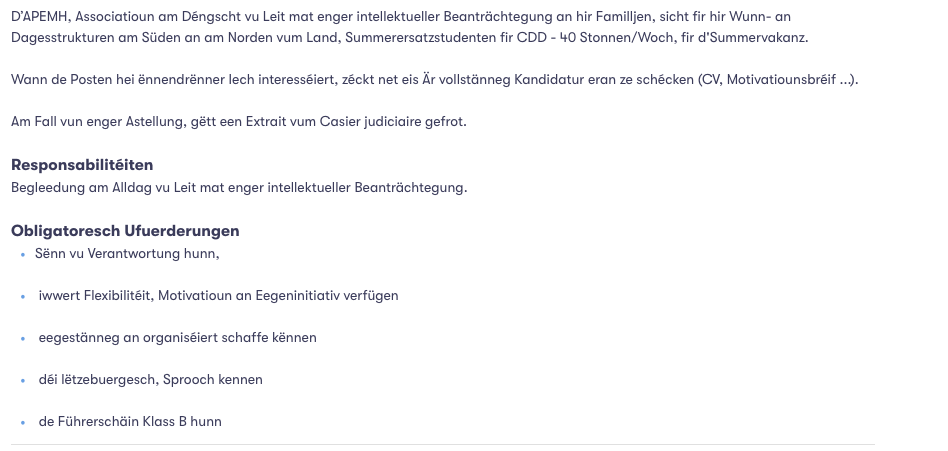Click the Begleedung am Alldag sentence

coord(239,188)
